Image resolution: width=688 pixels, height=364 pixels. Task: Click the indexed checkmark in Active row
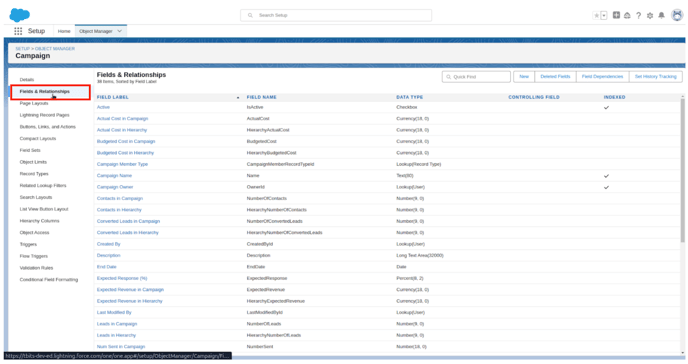point(606,107)
